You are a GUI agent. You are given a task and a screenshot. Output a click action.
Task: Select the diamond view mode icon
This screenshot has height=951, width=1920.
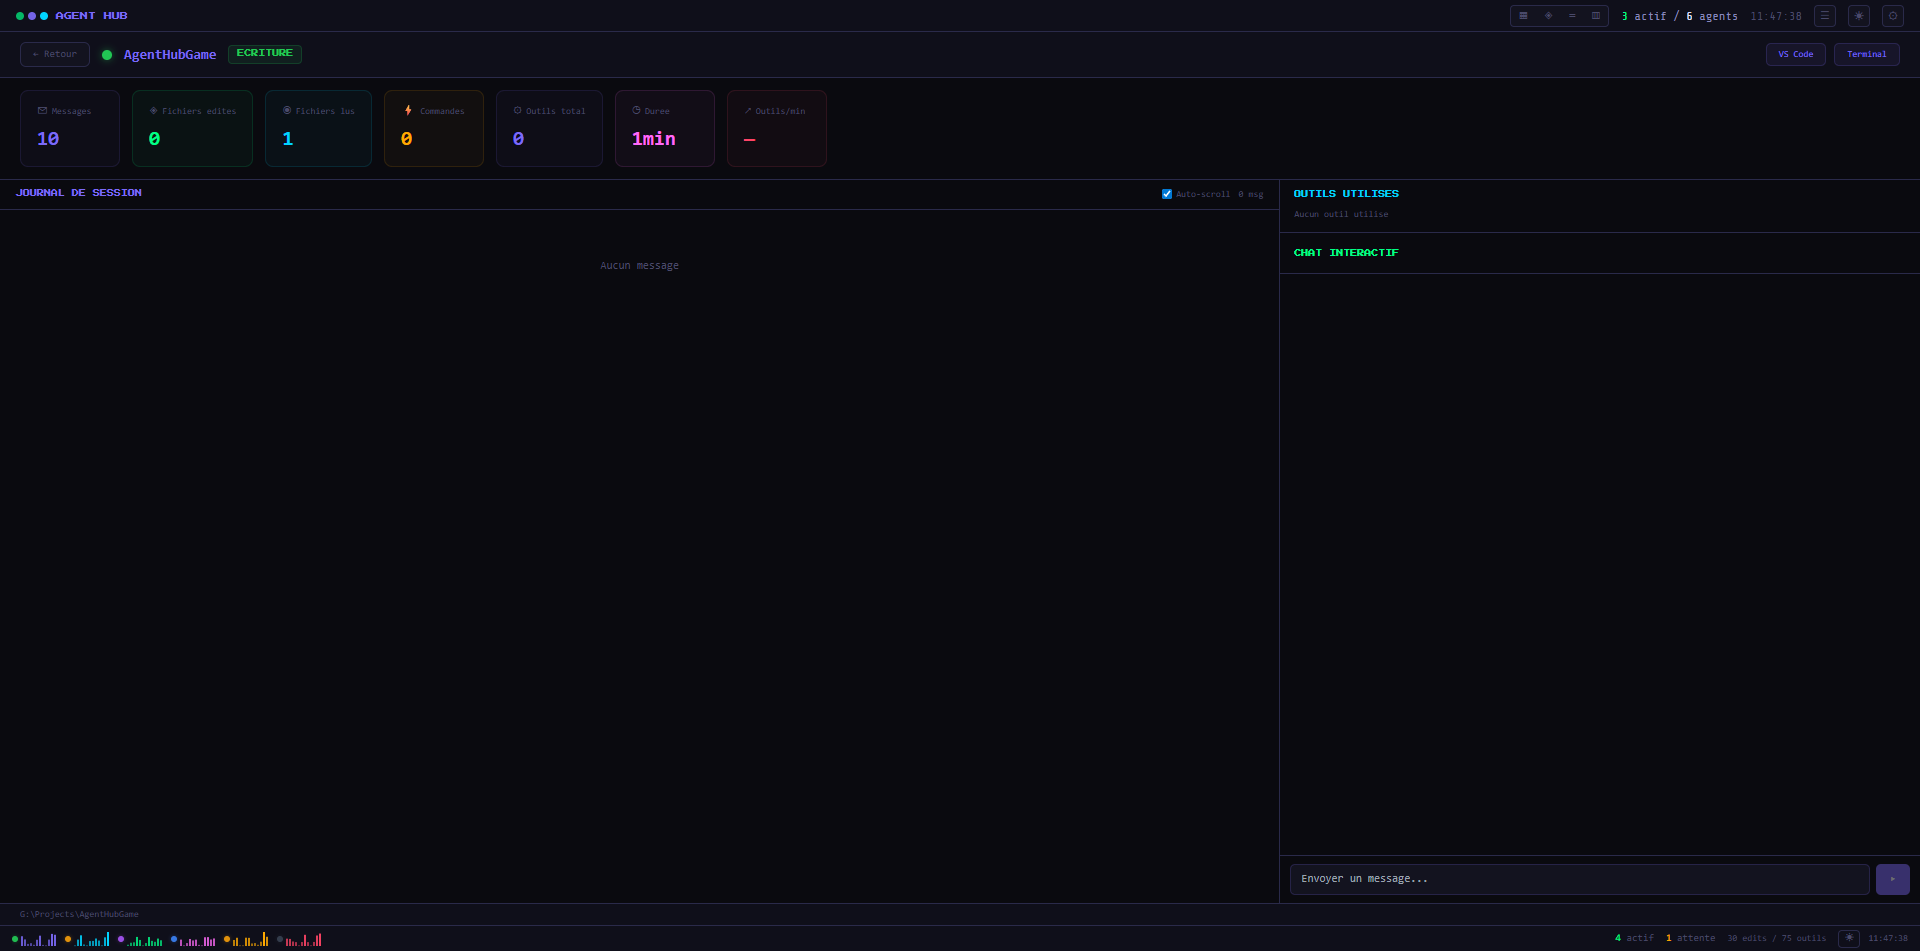[x=1548, y=16]
